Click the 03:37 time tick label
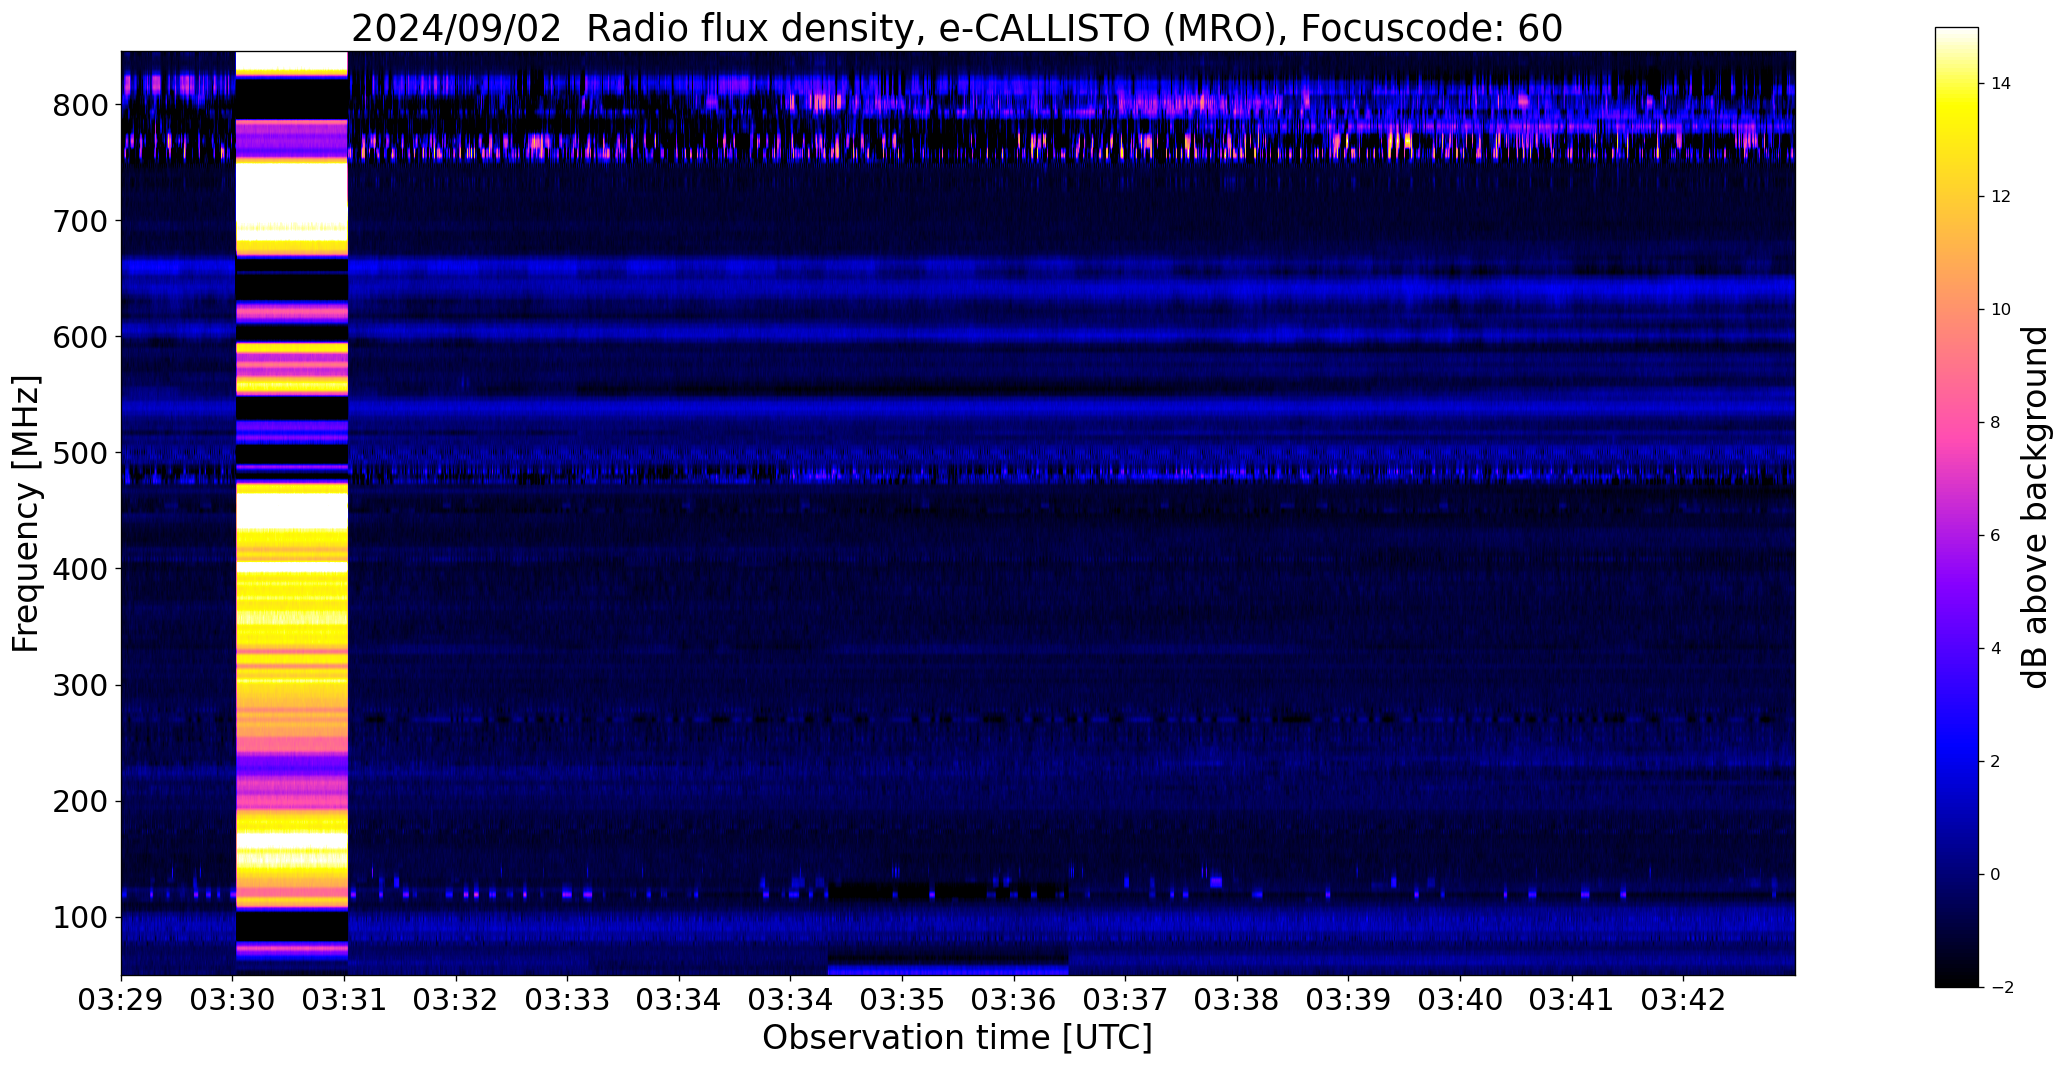2066x1067 pixels. 1126,1001
